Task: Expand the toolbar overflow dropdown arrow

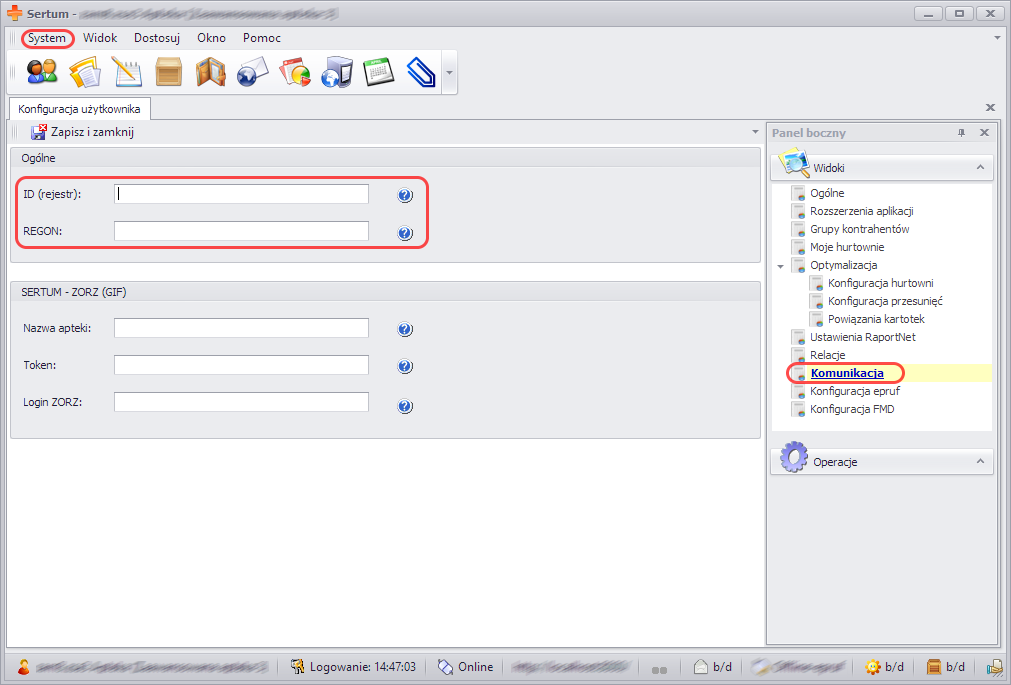Action: pos(449,73)
